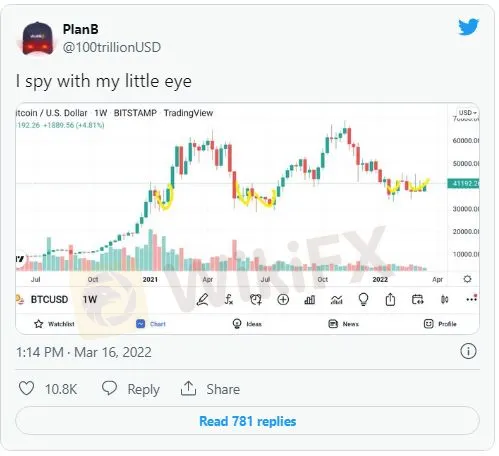
Task: Like the tweet with the heart icon
Action: (x=26, y=388)
